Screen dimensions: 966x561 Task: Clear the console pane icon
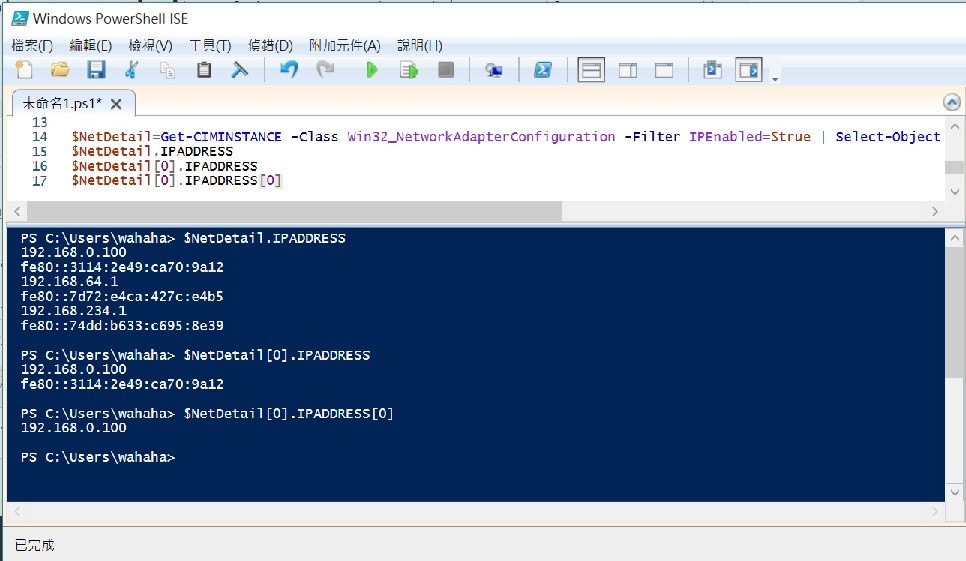click(x=240, y=70)
